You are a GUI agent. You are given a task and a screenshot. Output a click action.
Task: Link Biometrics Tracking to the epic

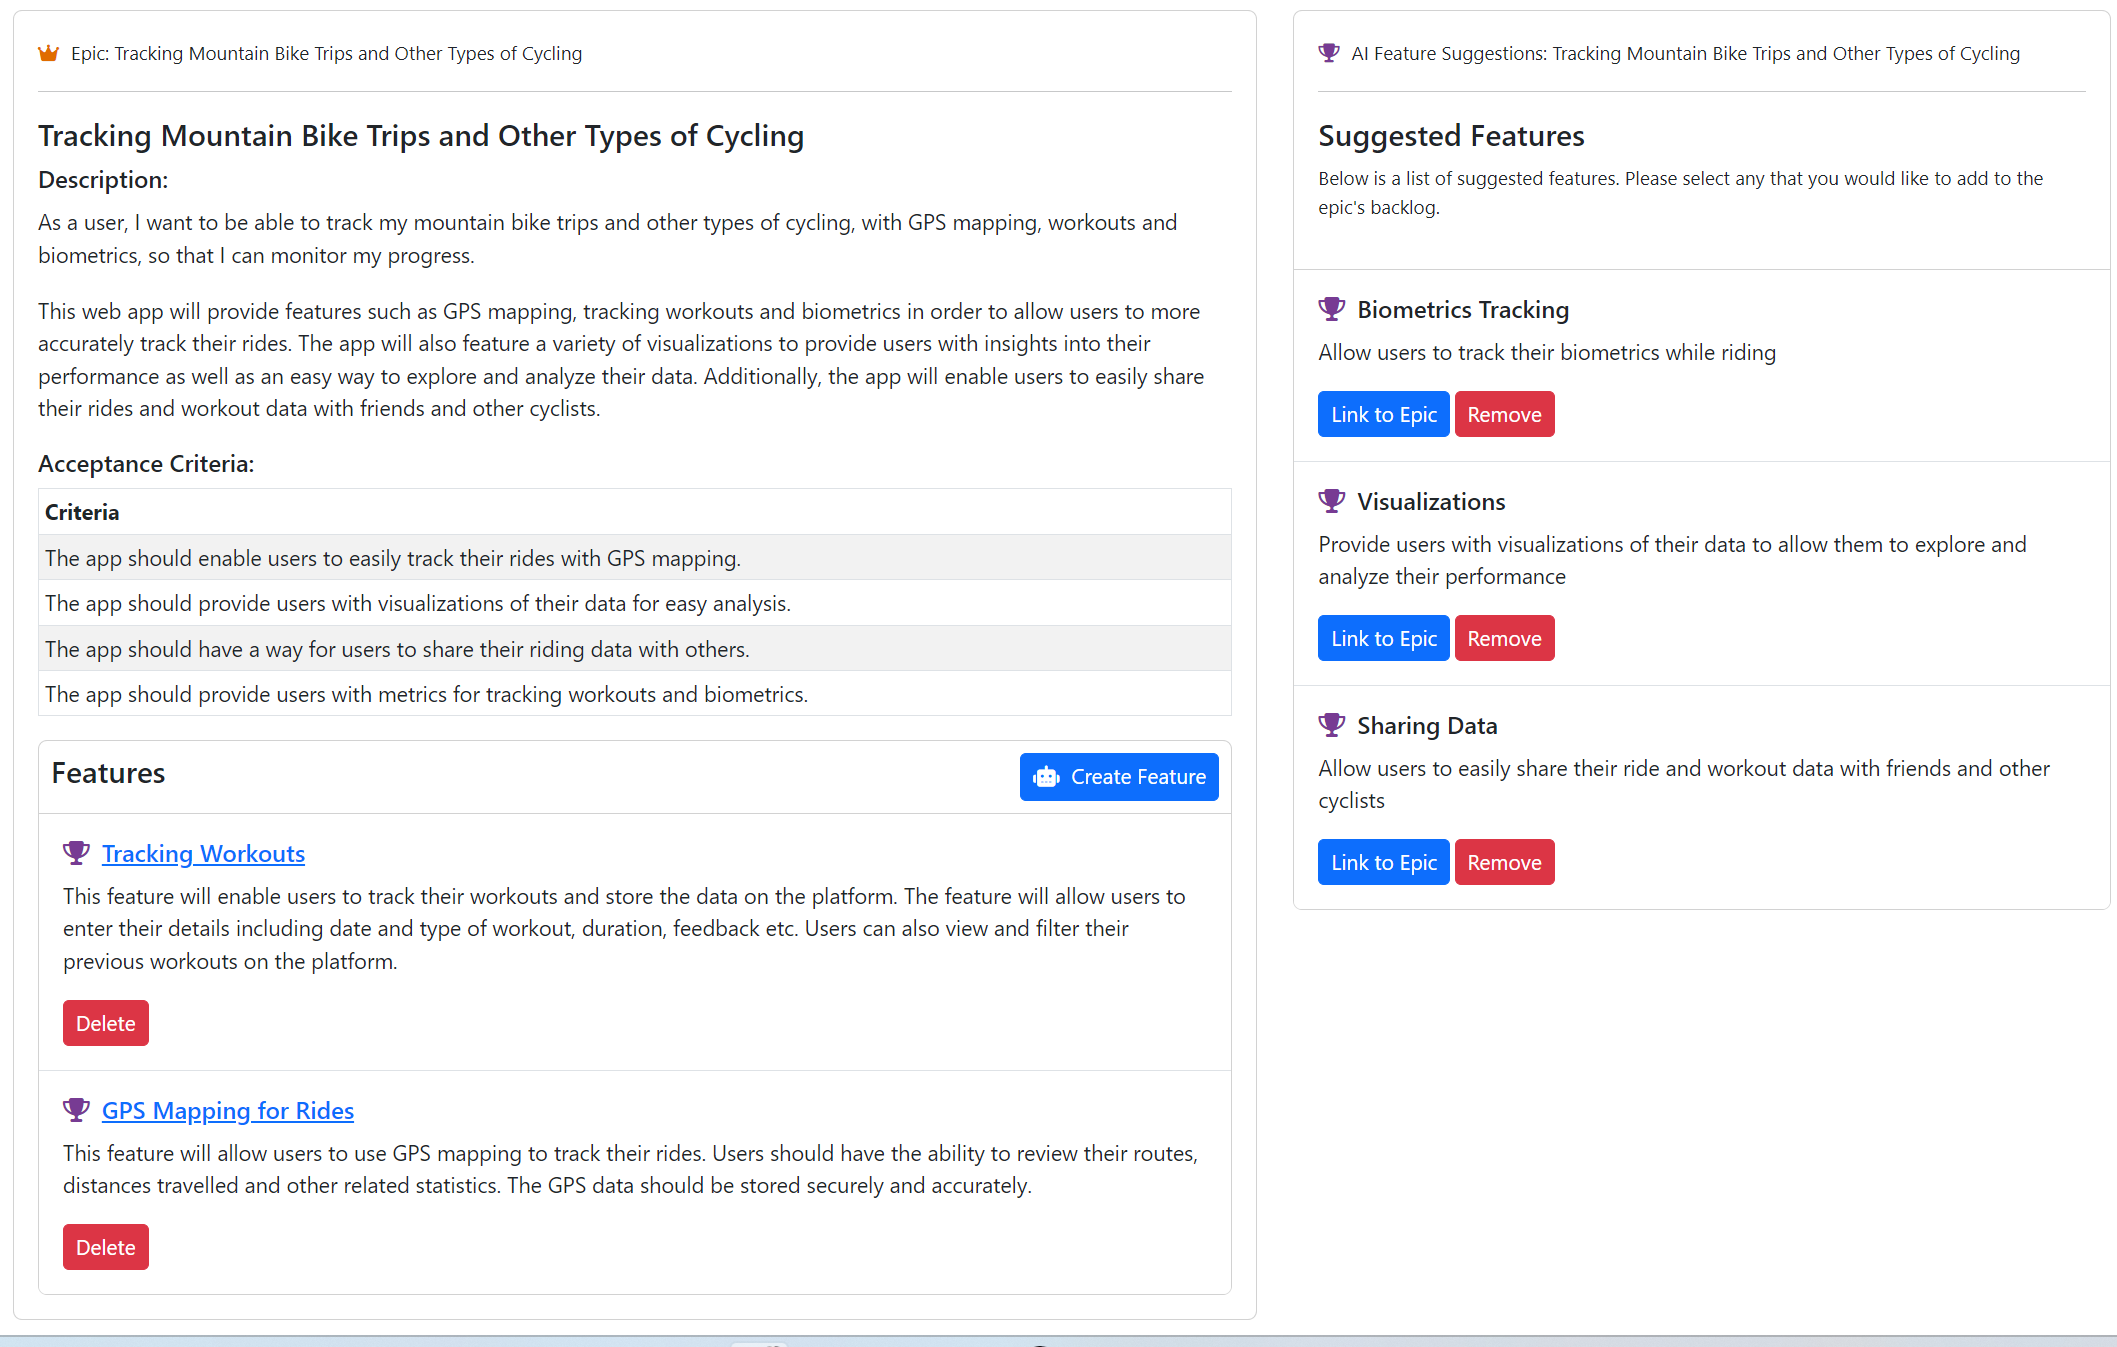tap(1383, 413)
